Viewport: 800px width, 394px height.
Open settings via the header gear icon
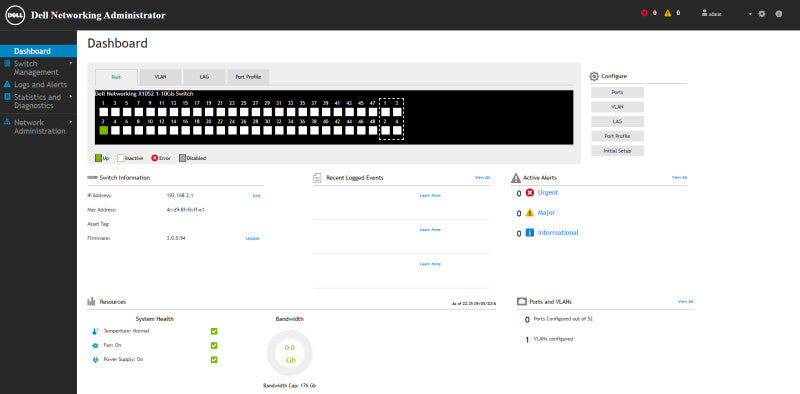coord(762,14)
